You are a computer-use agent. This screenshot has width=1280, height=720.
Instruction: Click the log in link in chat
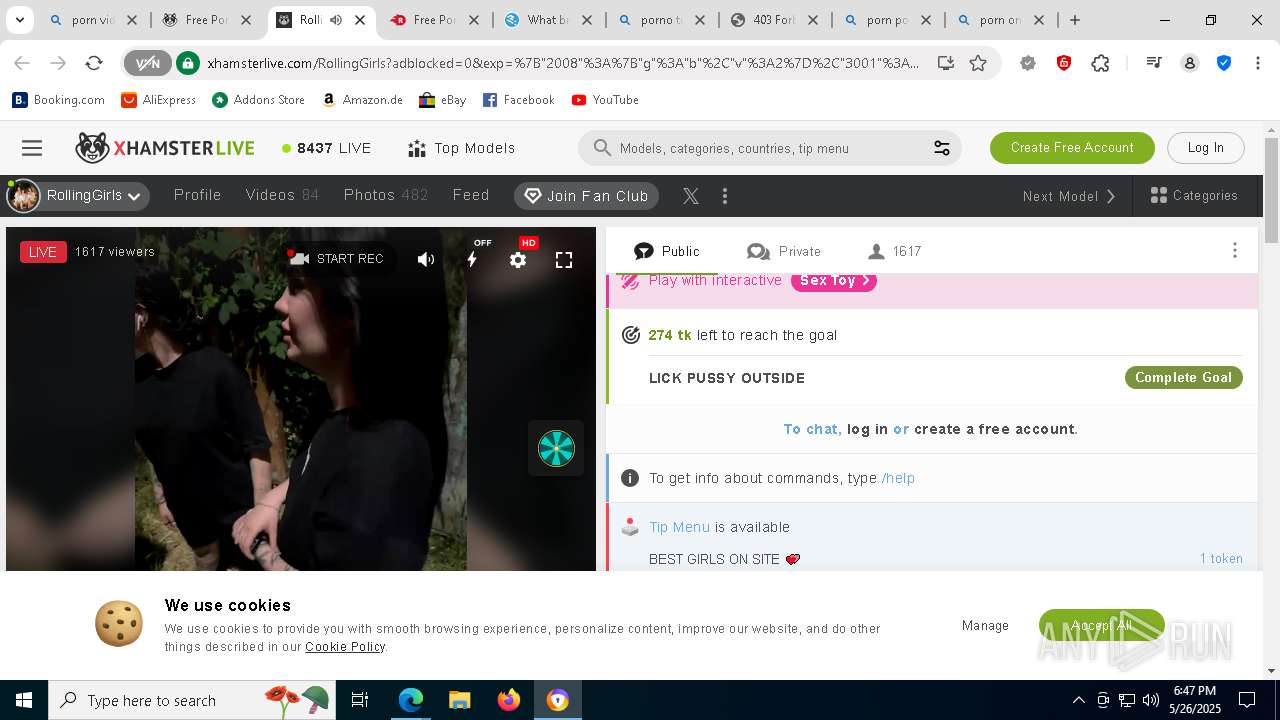(867, 429)
